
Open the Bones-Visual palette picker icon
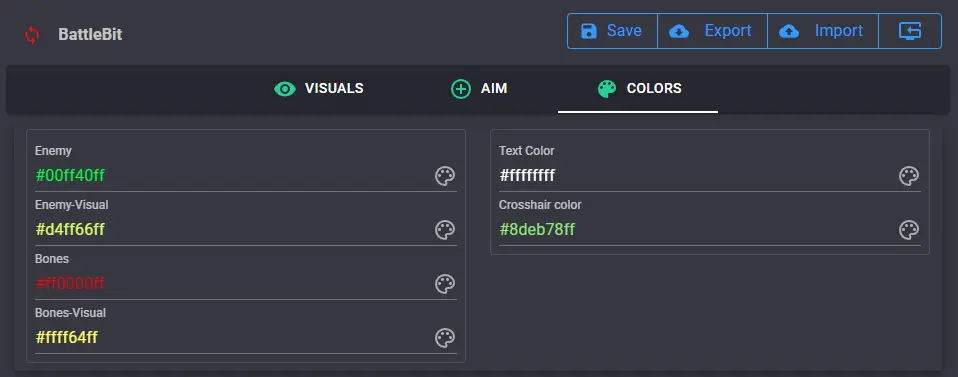pyautogui.click(x=445, y=338)
